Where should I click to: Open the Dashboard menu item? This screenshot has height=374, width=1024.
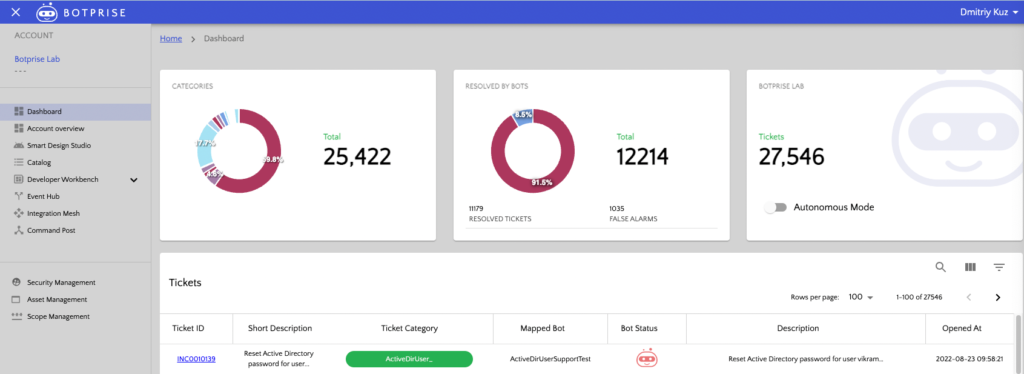pyautogui.click(x=75, y=112)
